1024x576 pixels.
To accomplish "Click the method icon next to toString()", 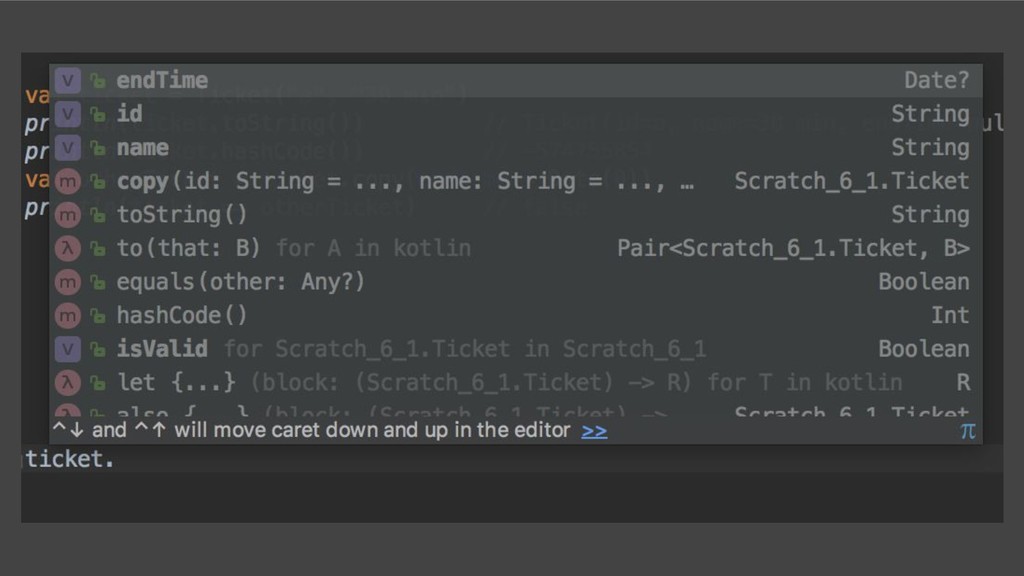I will tap(67, 215).
